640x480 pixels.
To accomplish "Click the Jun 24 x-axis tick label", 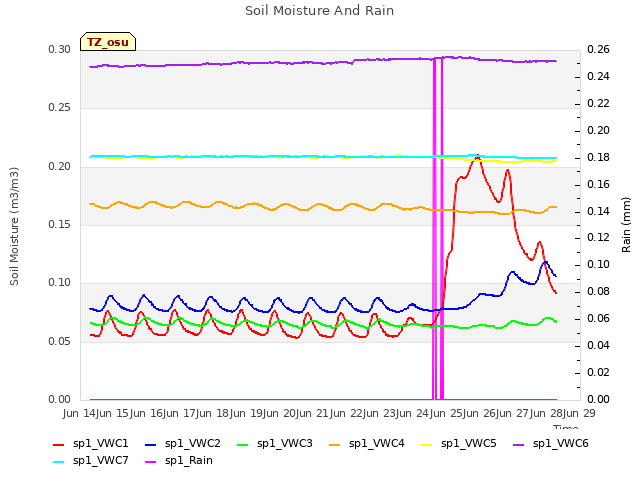I will pyautogui.click(x=414, y=413).
